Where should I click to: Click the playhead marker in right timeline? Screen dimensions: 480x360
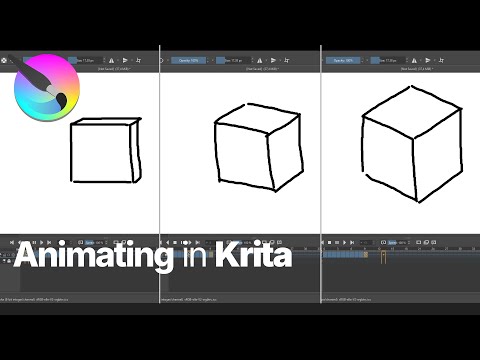(383, 257)
